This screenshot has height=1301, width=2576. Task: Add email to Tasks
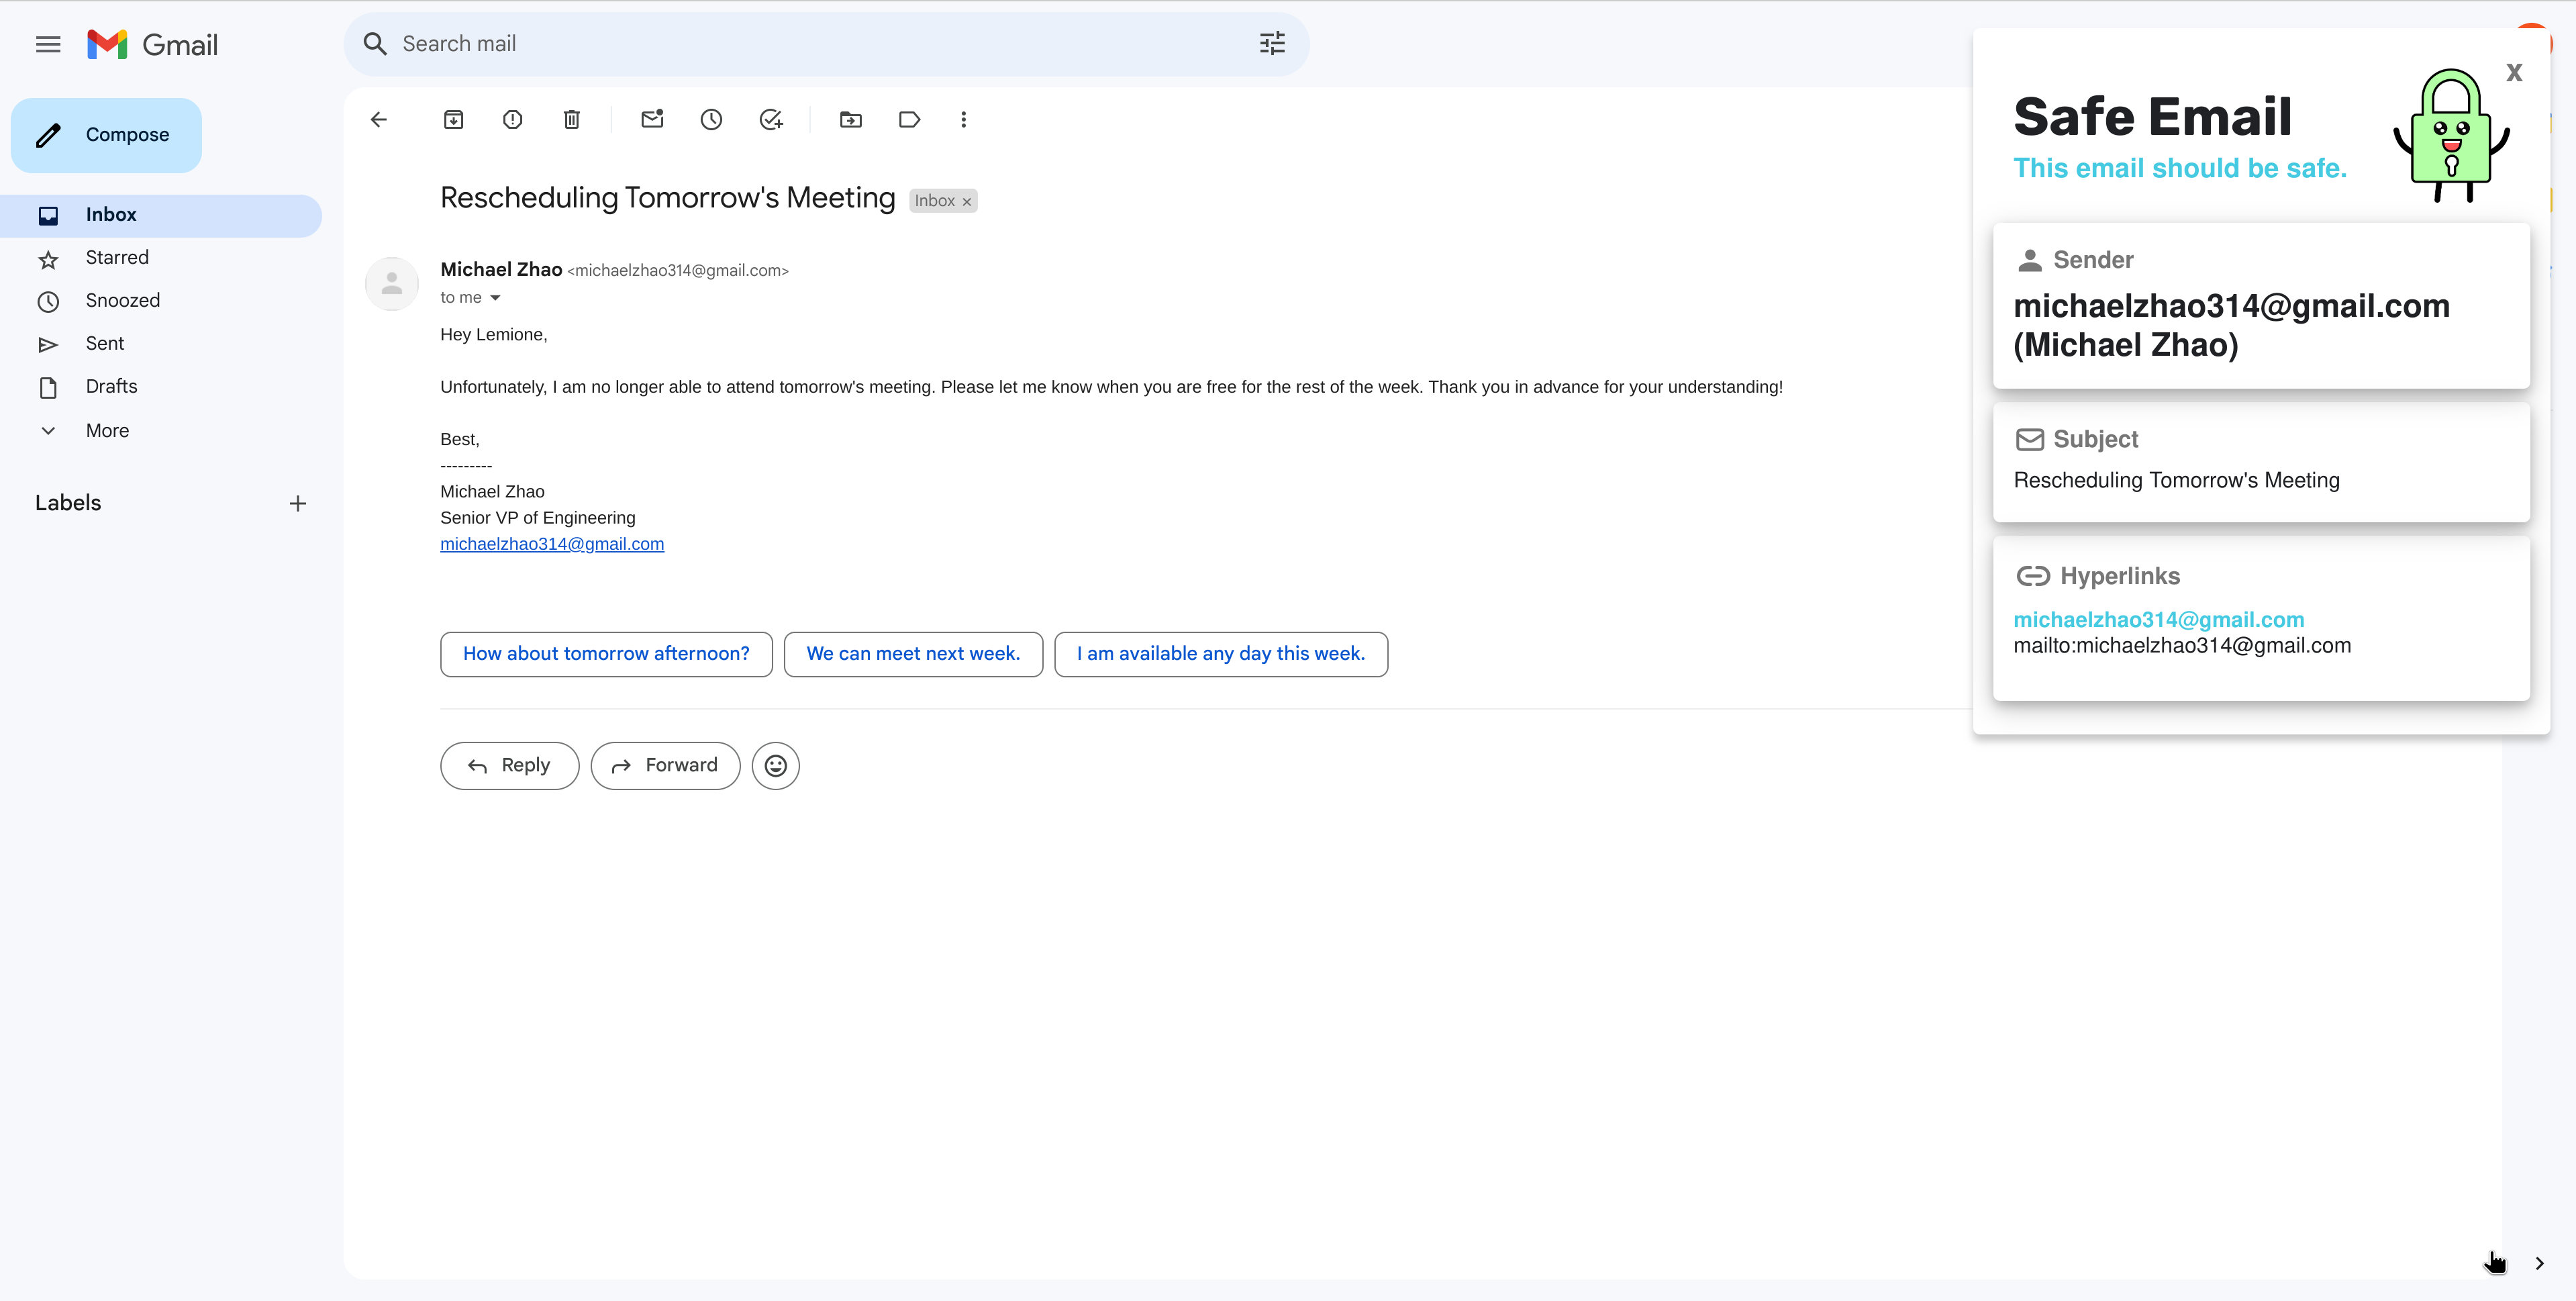point(770,120)
